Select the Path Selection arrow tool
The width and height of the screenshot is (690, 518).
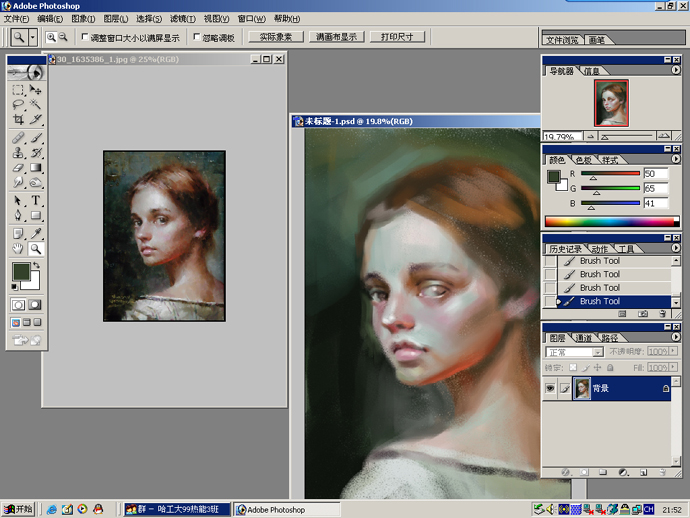18,201
